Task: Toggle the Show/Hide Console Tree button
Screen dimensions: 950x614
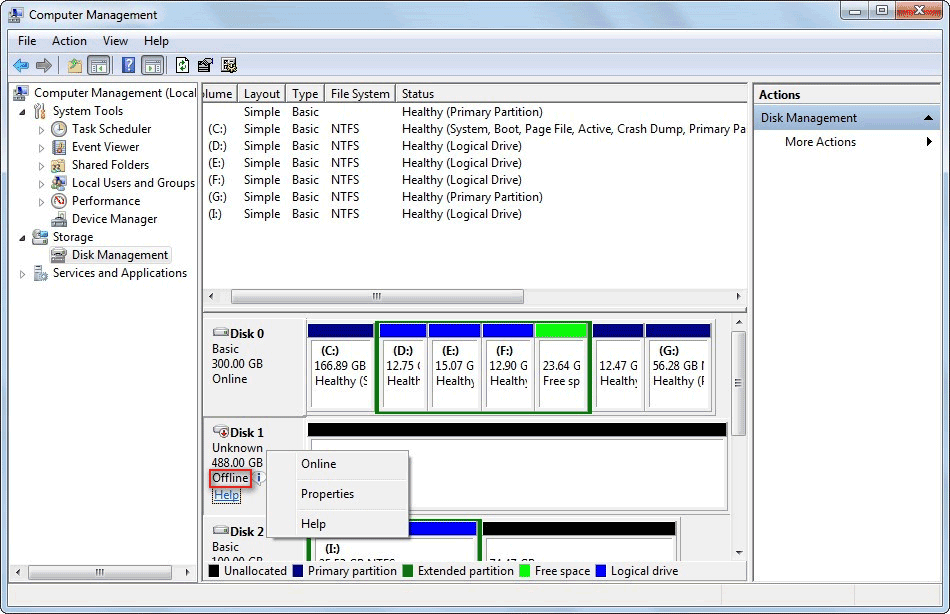Action: (x=98, y=66)
